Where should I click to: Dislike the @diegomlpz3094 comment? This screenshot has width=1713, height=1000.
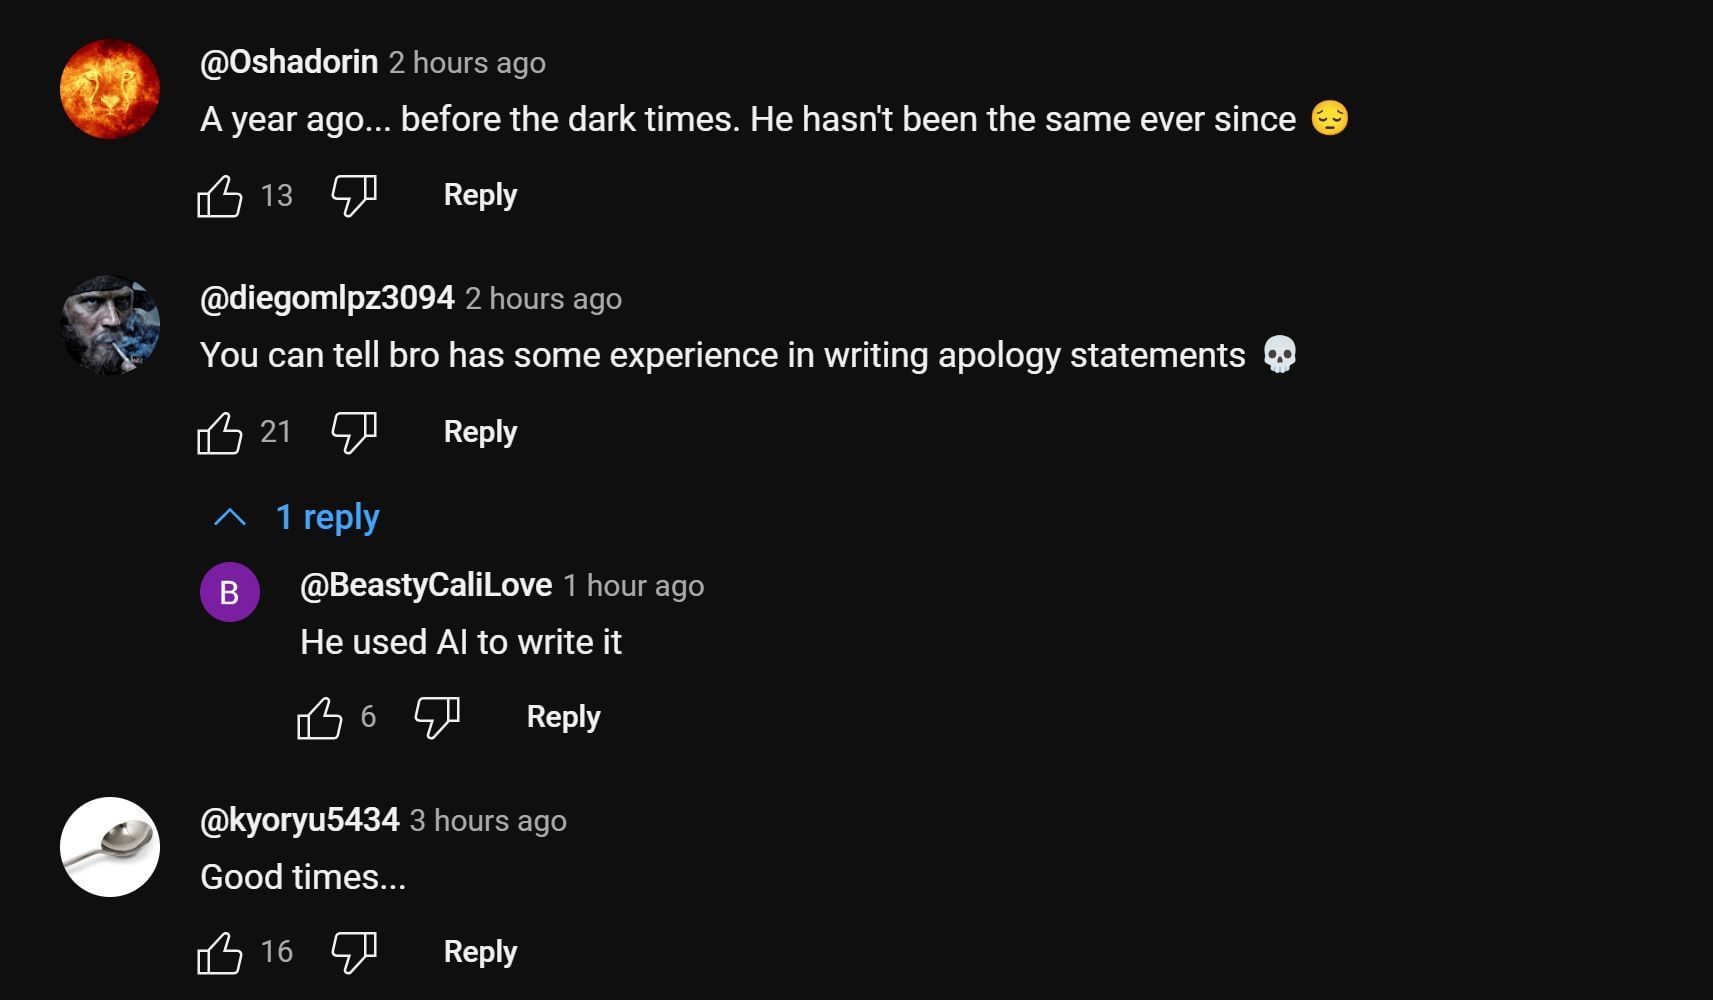[x=354, y=433]
